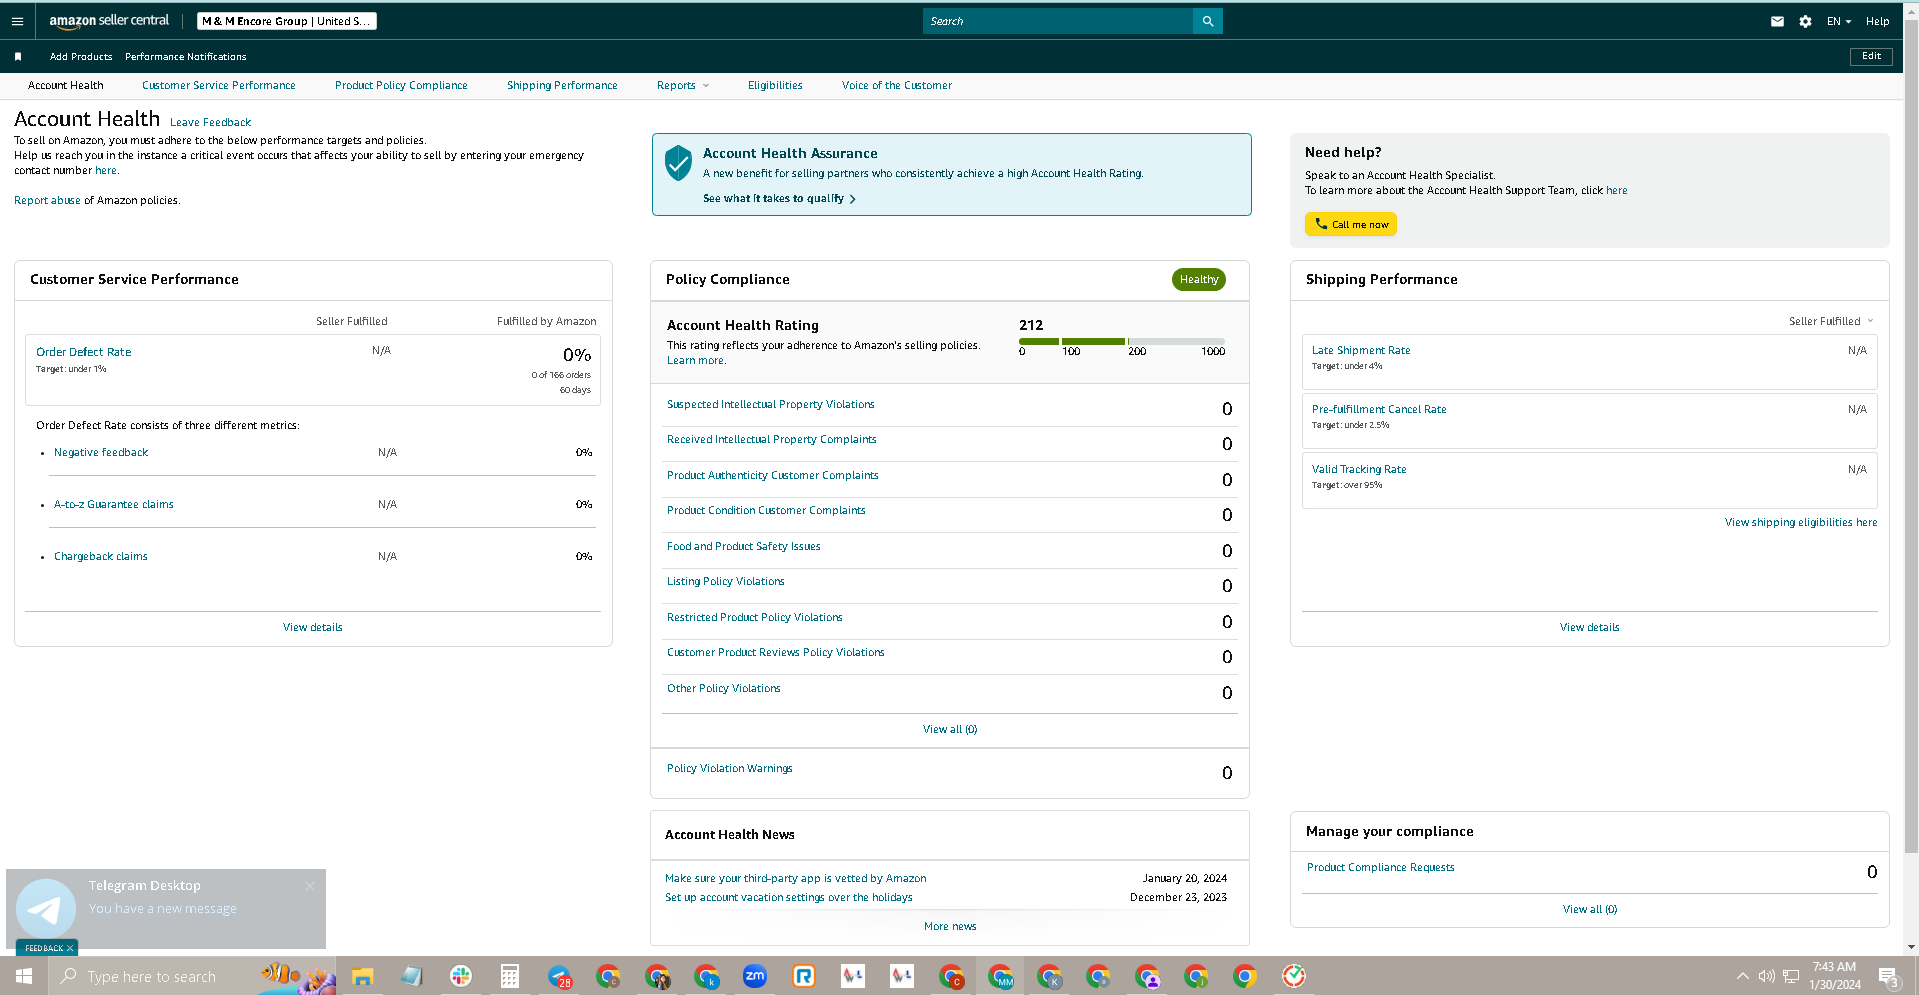Open A-to-z Guarantee claims link
Image resolution: width=1919 pixels, height=995 pixels.
tap(114, 505)
